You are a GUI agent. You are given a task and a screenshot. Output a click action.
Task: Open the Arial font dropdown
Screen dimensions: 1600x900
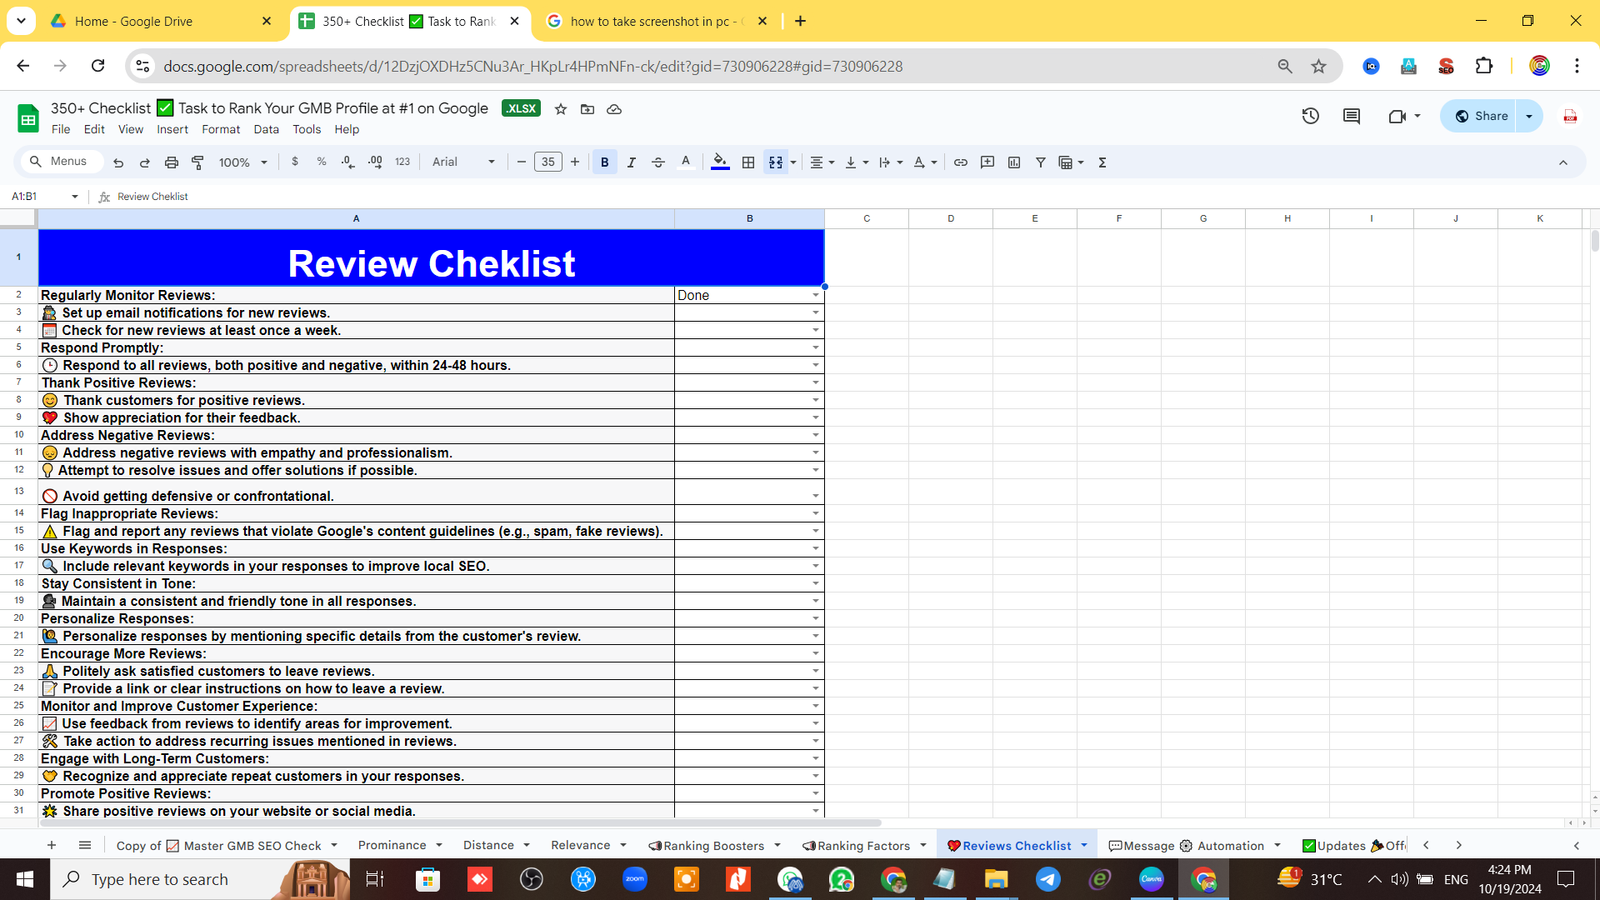pyautogui.click(x=463, y=162)
